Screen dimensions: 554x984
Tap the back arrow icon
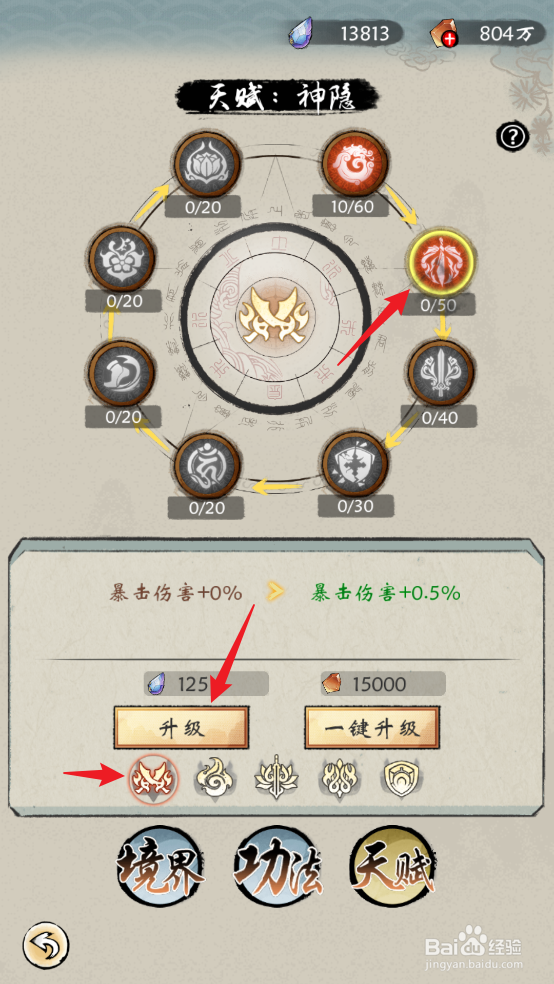(46, 942)
